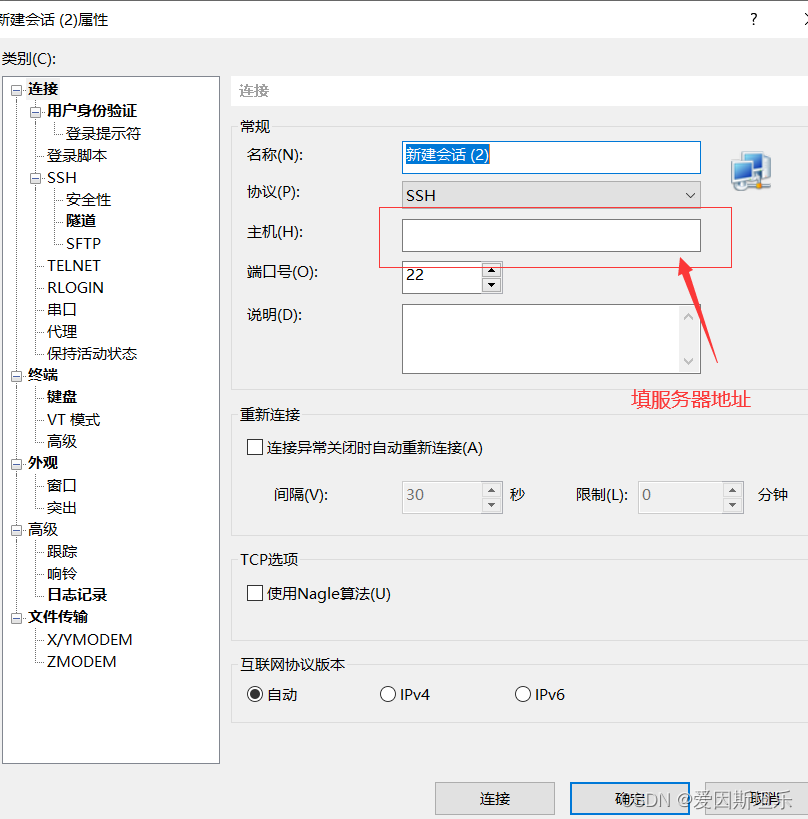Image resolution: width=808 pixels, height=819 pixels.
Task: Select 响铃 tree item
Action: pyautogui.click(x=62, y=574)
